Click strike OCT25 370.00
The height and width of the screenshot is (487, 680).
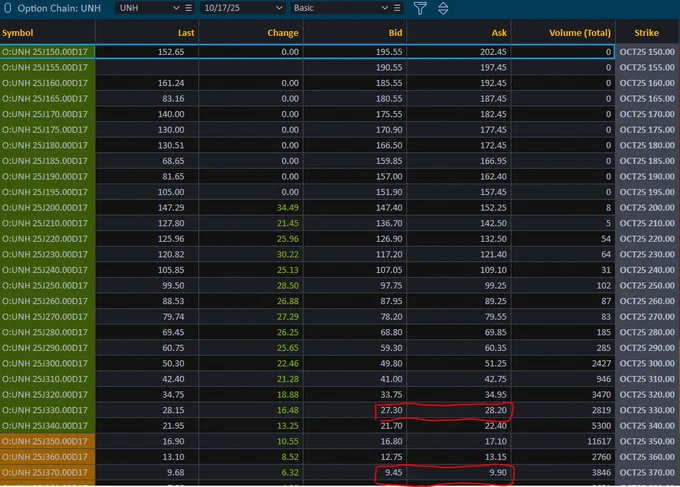coord(647,473)
